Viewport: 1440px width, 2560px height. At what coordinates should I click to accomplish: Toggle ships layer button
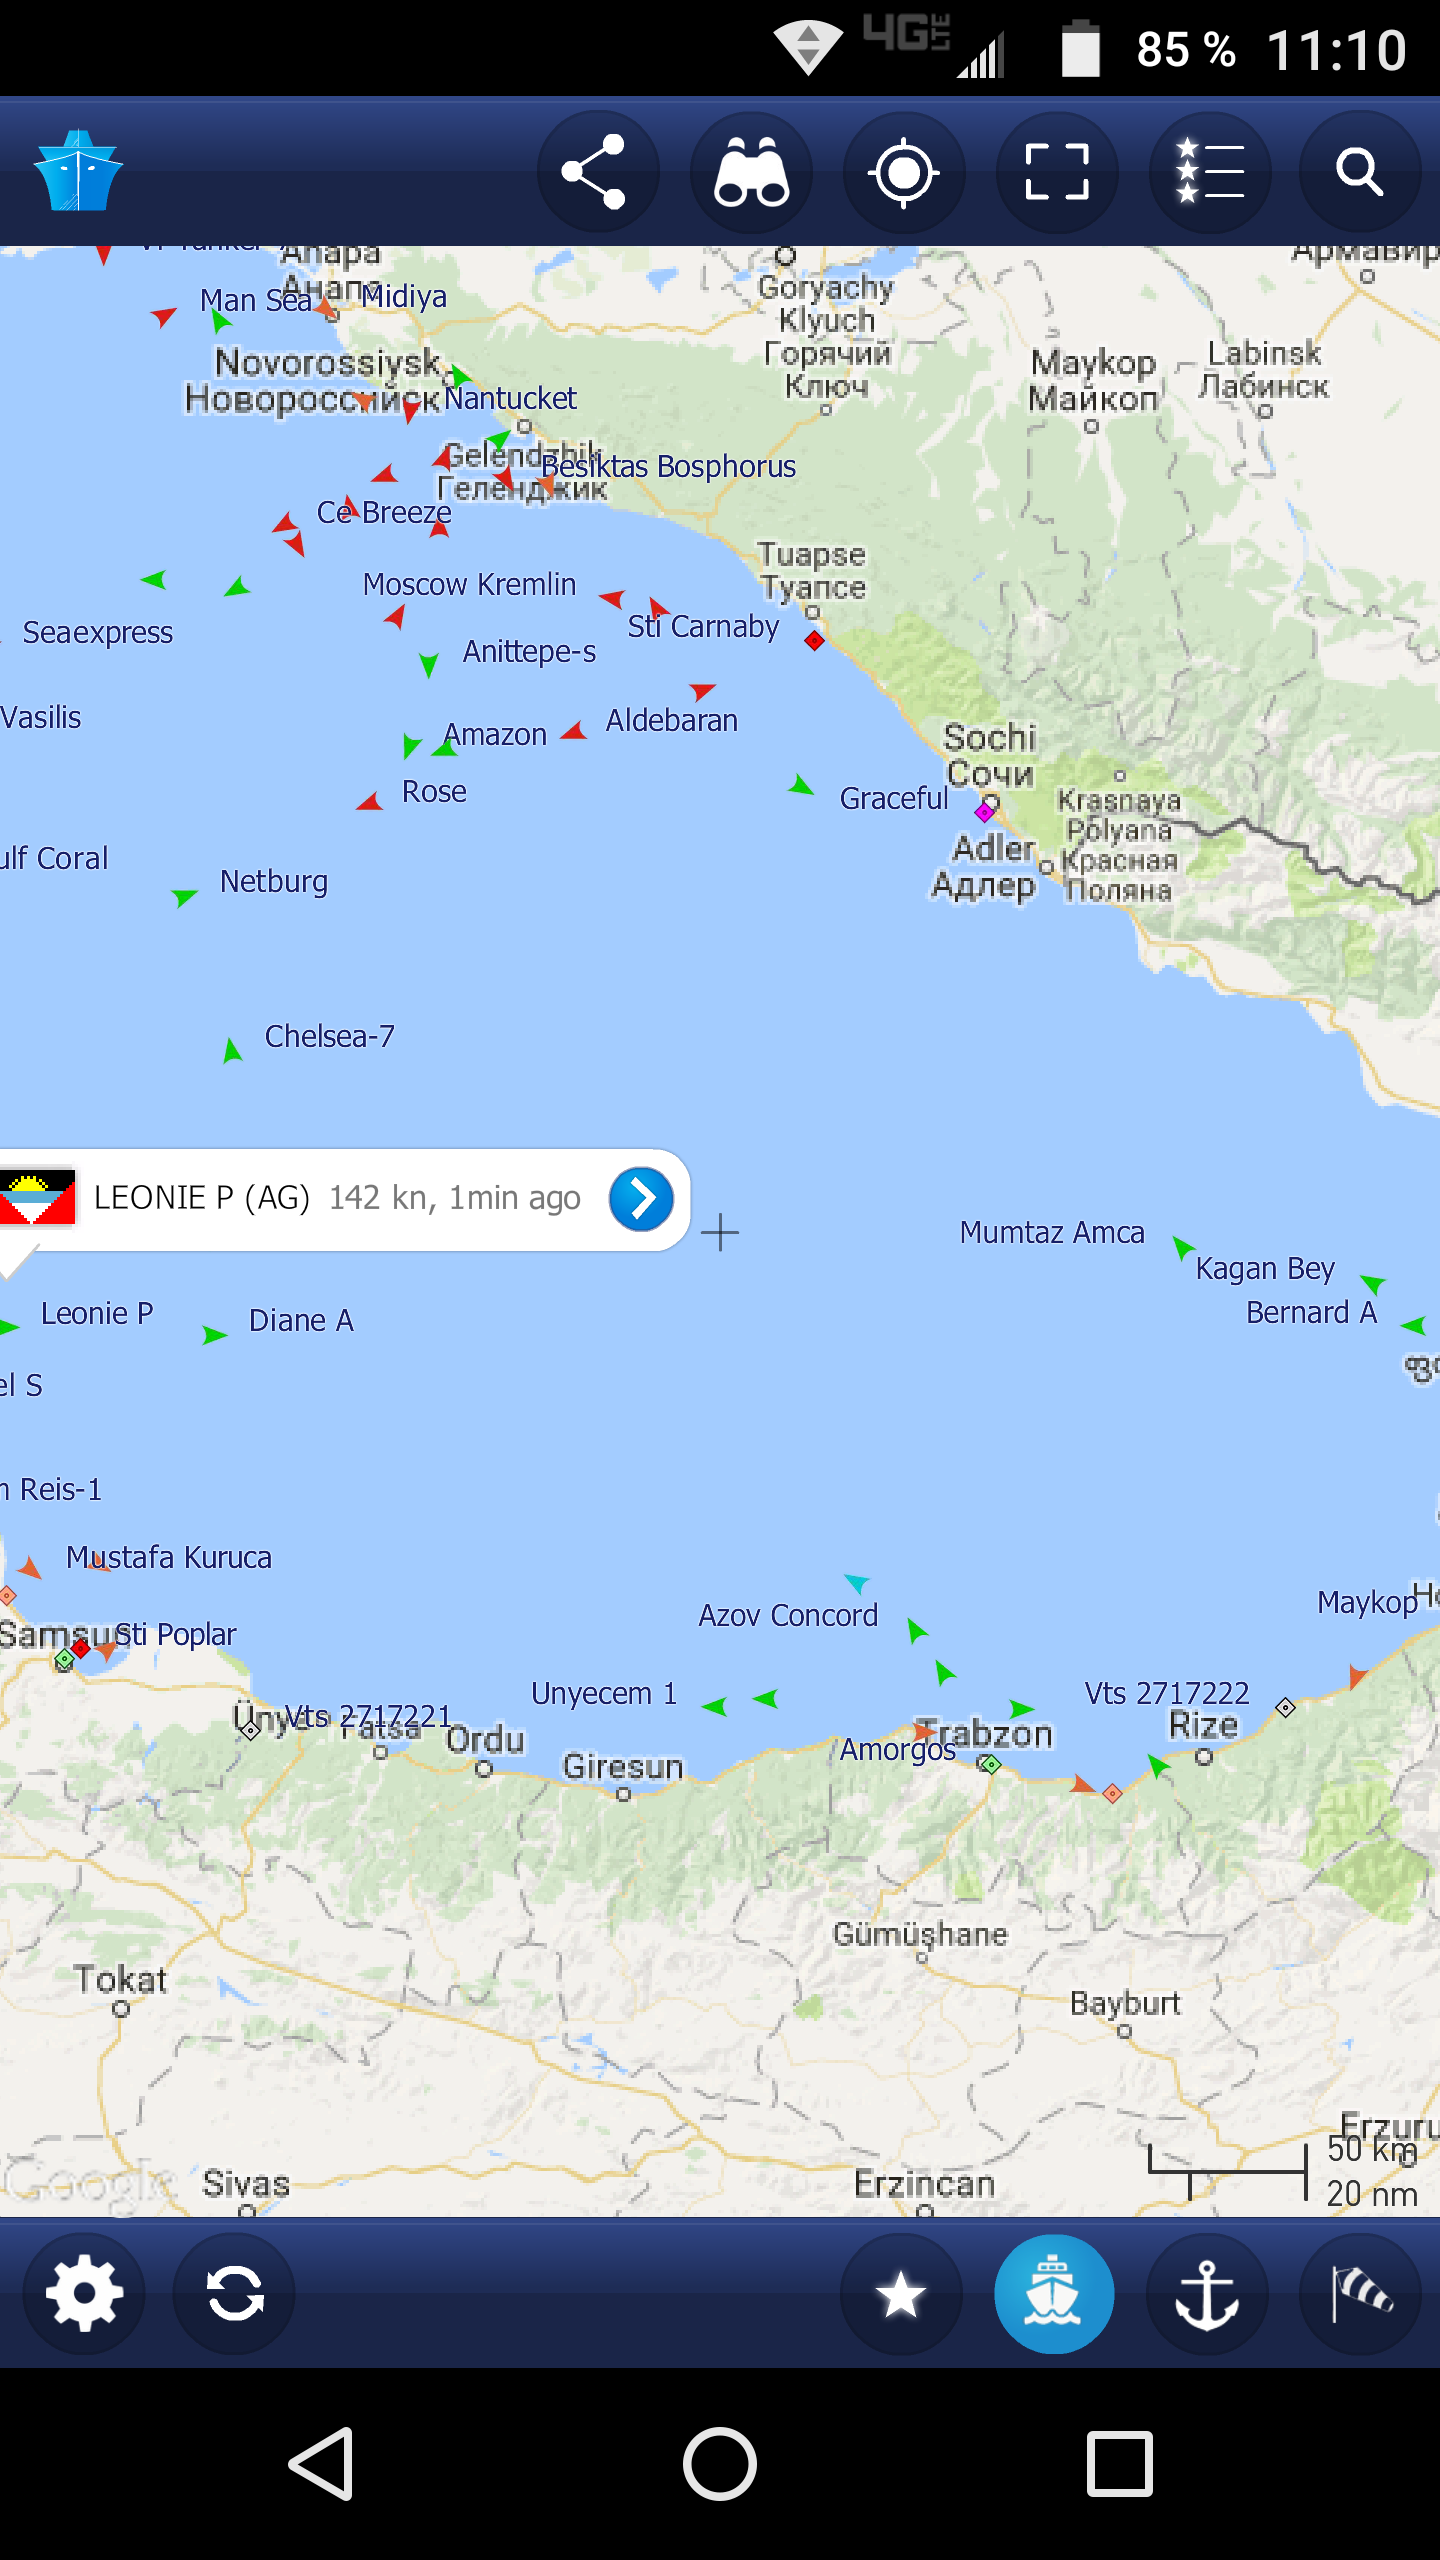pos(1054,2293)
